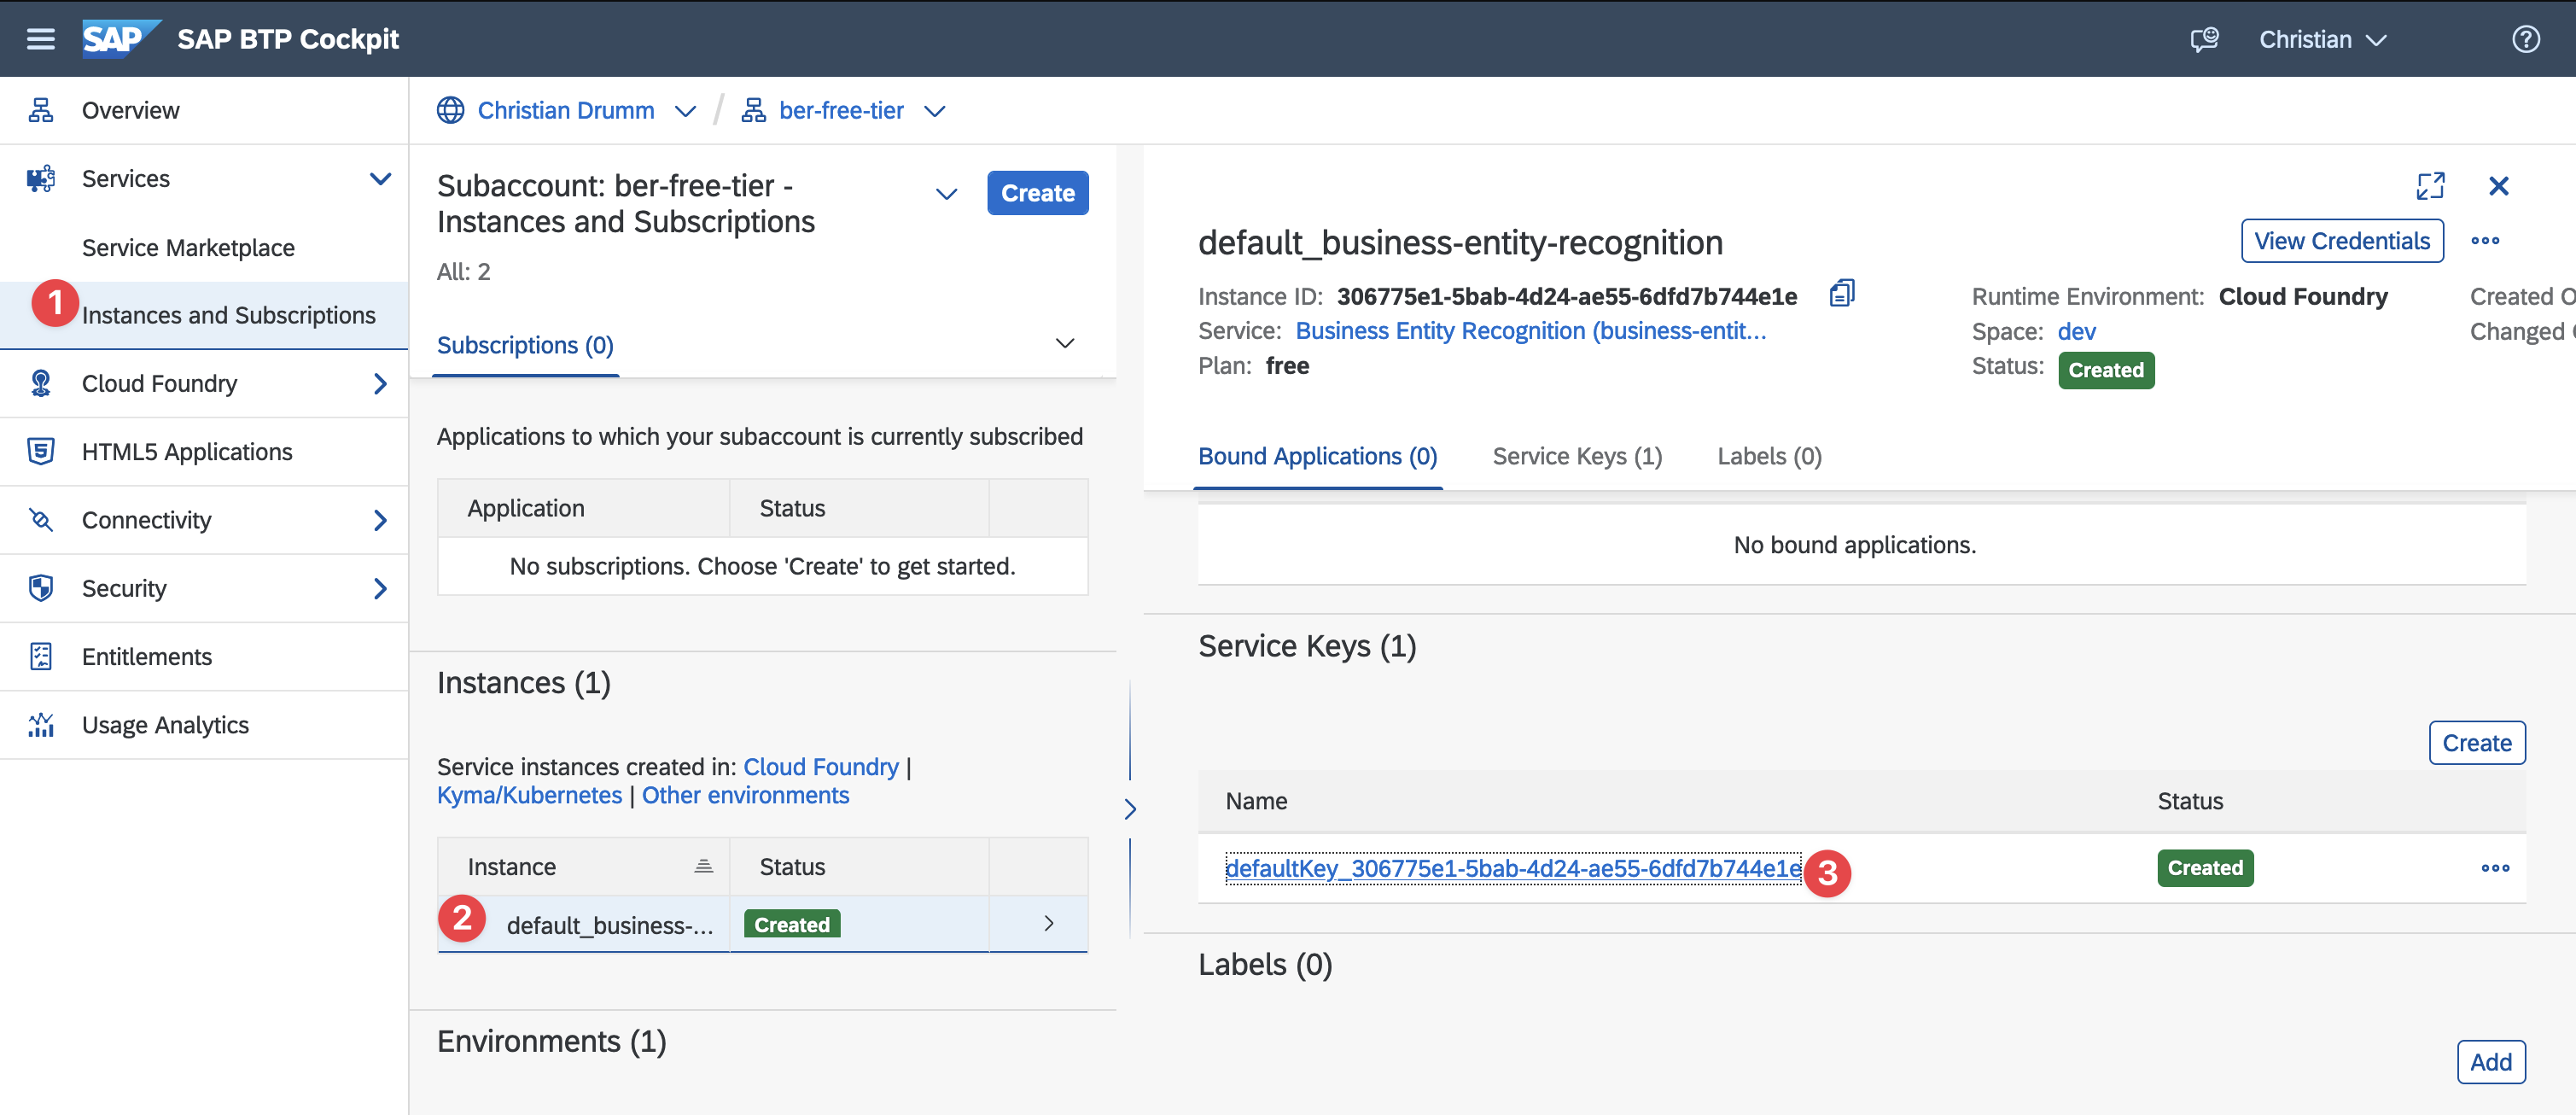The height and width of the screenshot is (1115, 2576).
Task: Click the Overview sidebar icon
Action: pos(41,110)
